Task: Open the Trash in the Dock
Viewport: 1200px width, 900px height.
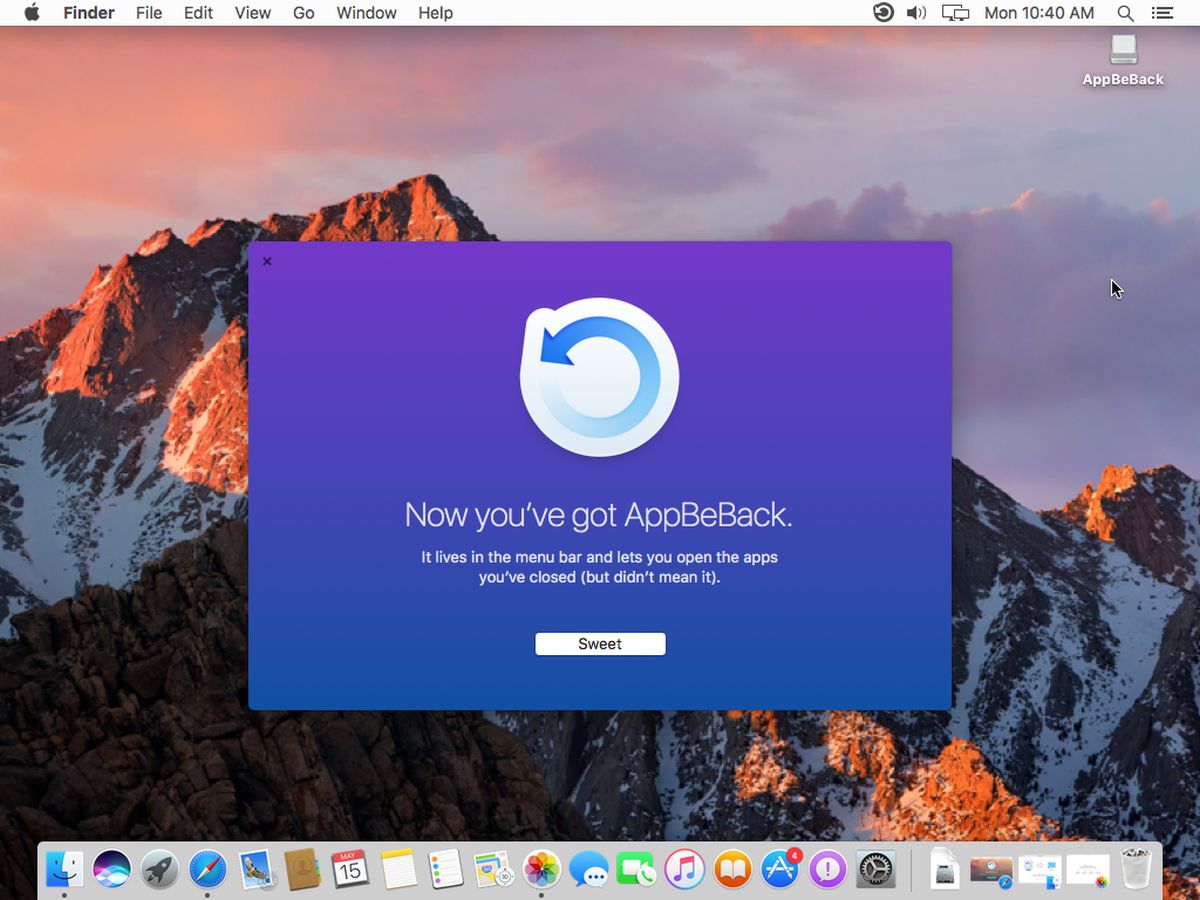Action: (x=1136, y=869)
